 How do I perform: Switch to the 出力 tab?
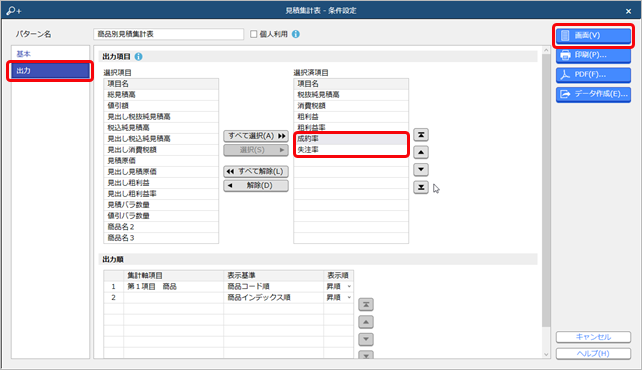coord(50,71)
